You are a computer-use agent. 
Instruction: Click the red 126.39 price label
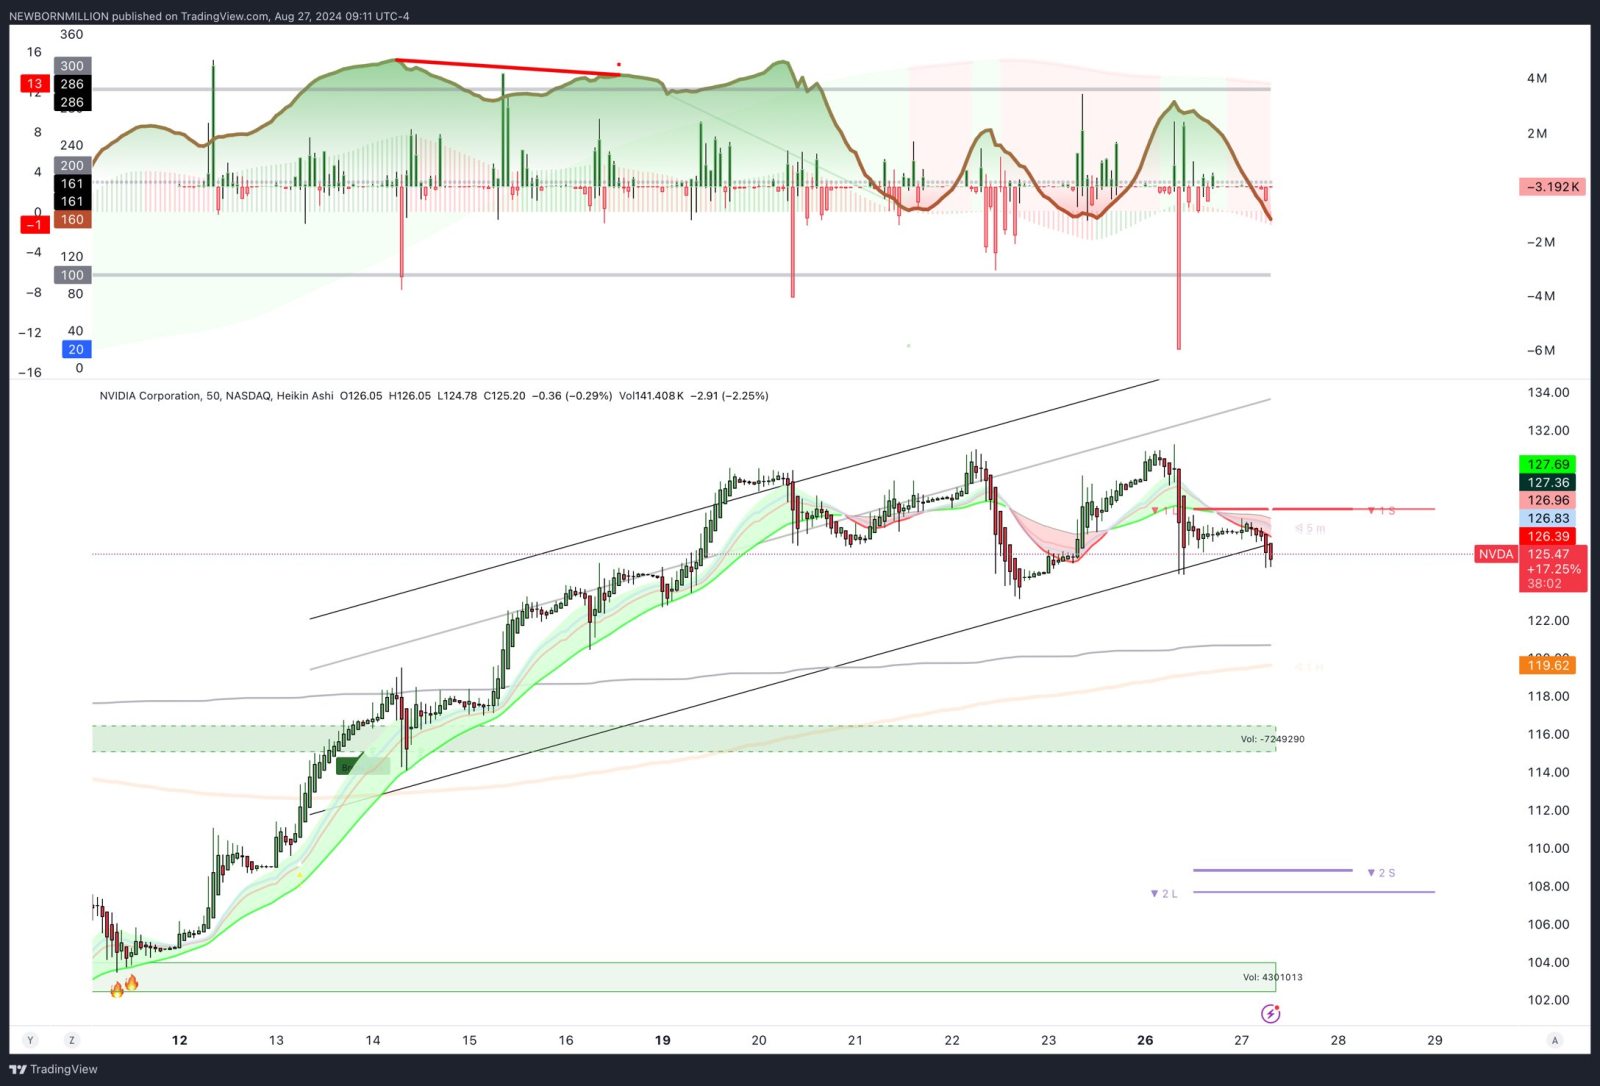click(x=1547, y=536)
